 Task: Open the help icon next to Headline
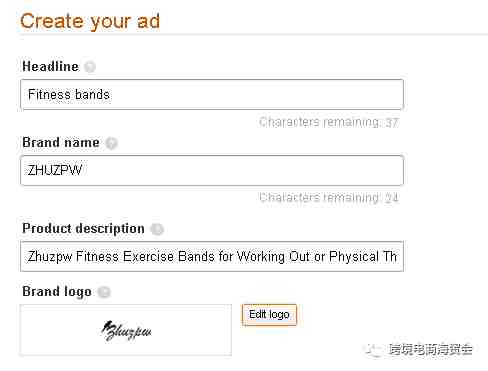click(90, 67)
